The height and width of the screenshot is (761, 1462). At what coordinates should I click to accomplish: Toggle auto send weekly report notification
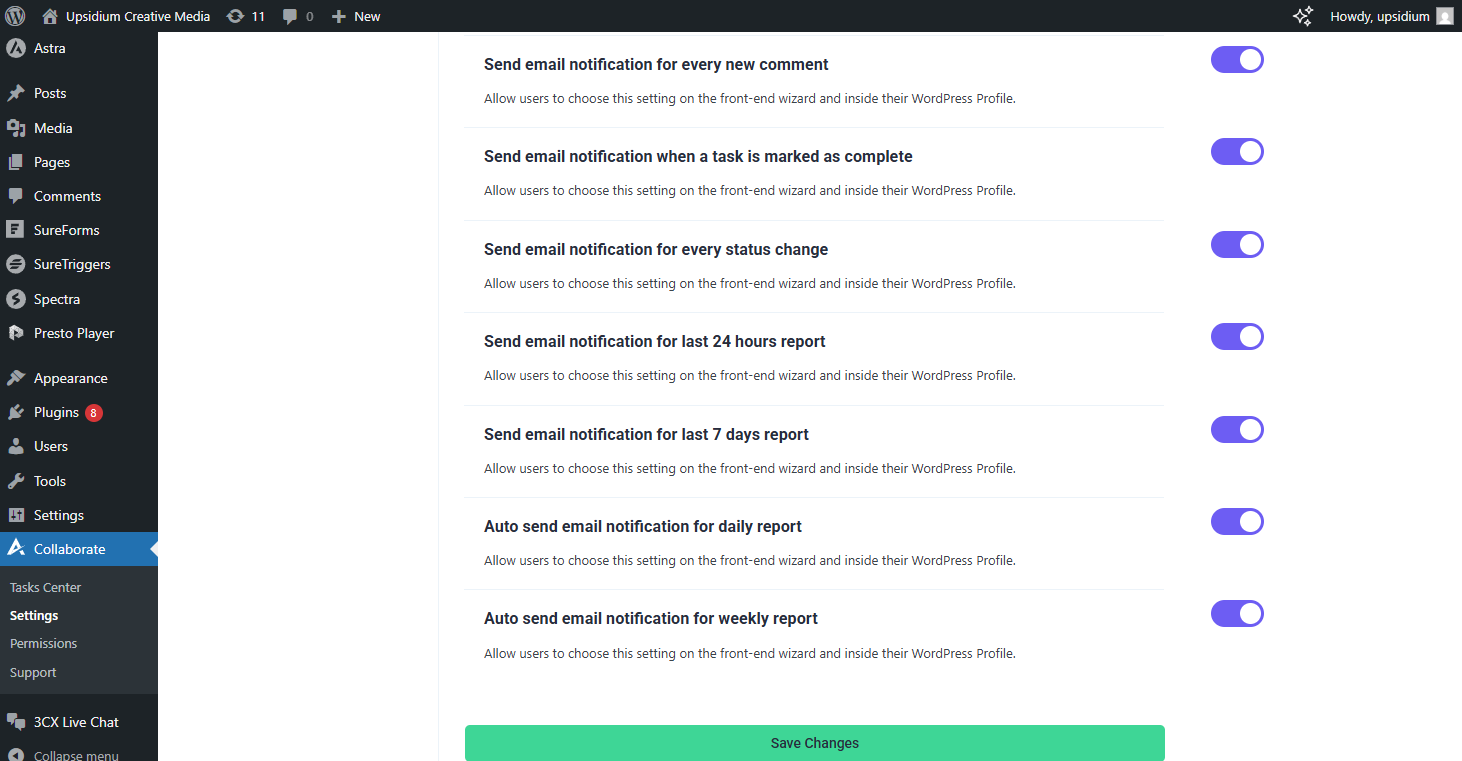(1237, 614)
